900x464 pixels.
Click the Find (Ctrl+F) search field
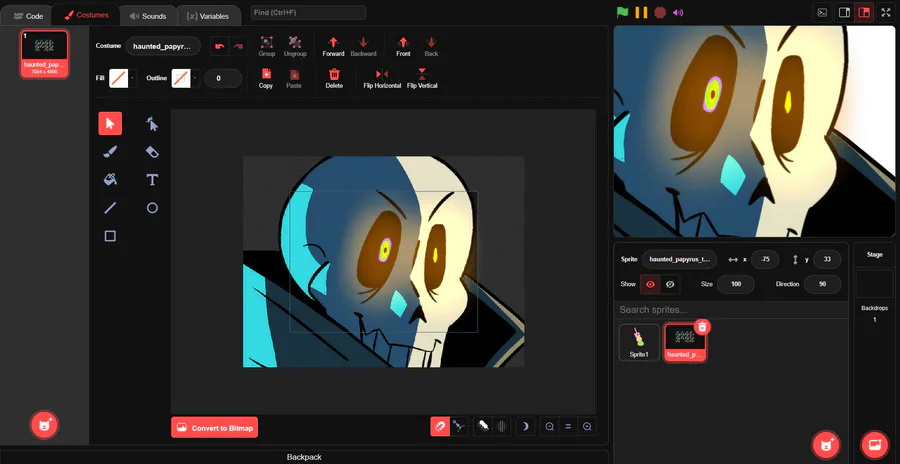click(308, 13)
